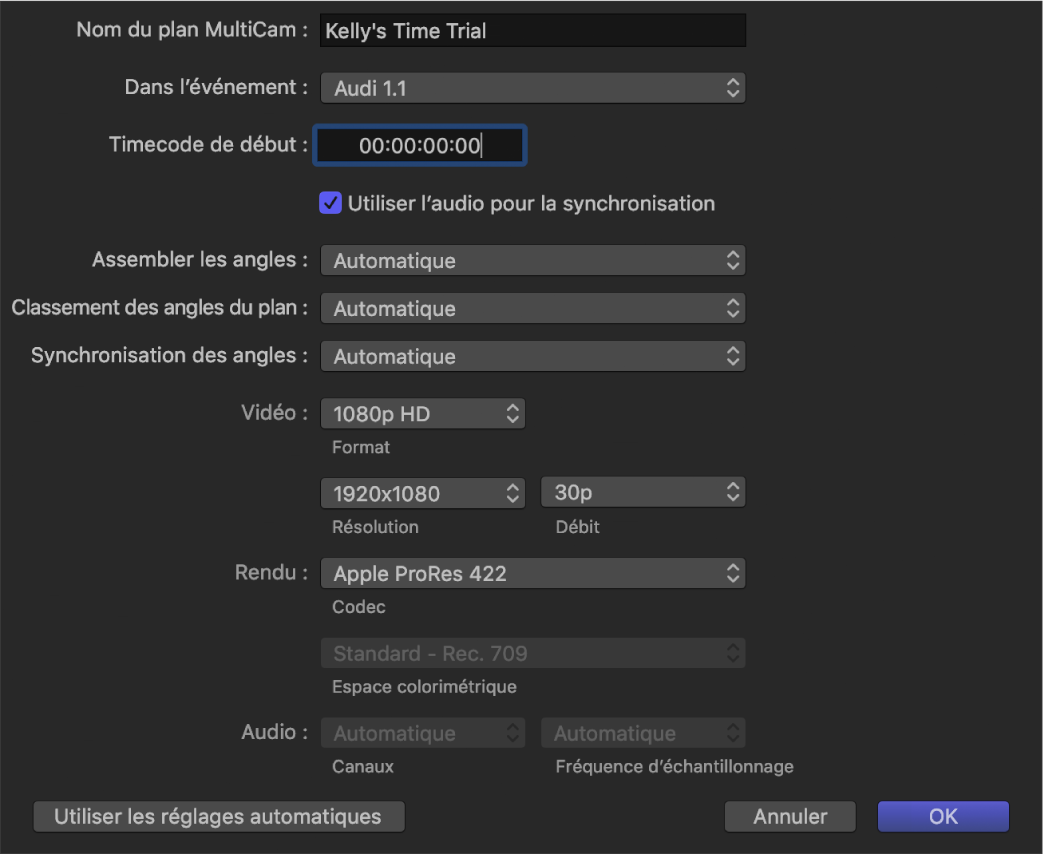
Task: Open the Résolution dropdown showing 1920x1080
Action: (422, 492)
